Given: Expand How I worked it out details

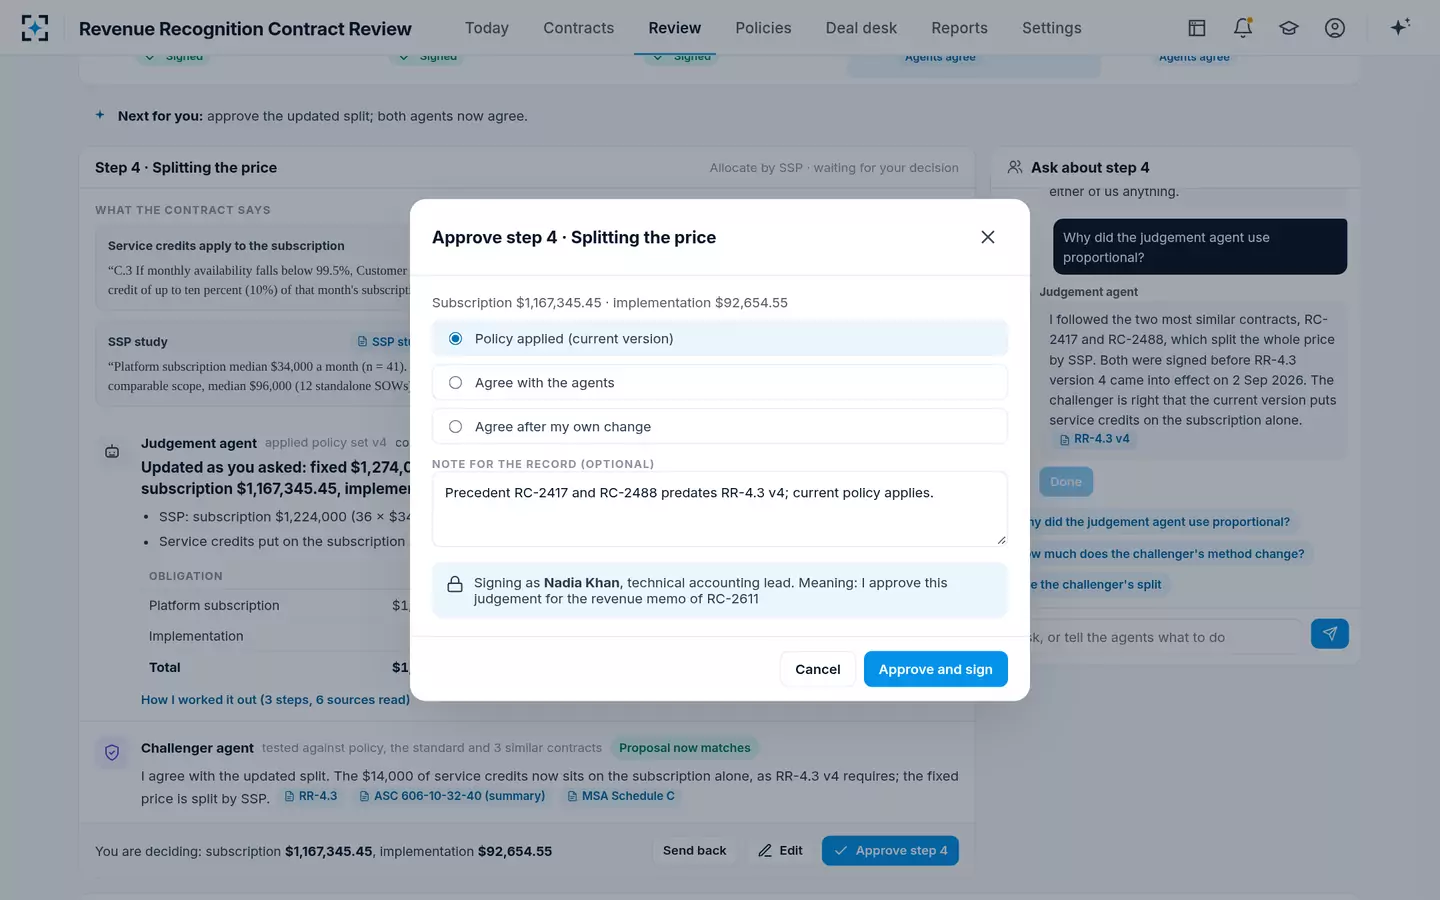Looking at the screenshot, I should (275, 700).
